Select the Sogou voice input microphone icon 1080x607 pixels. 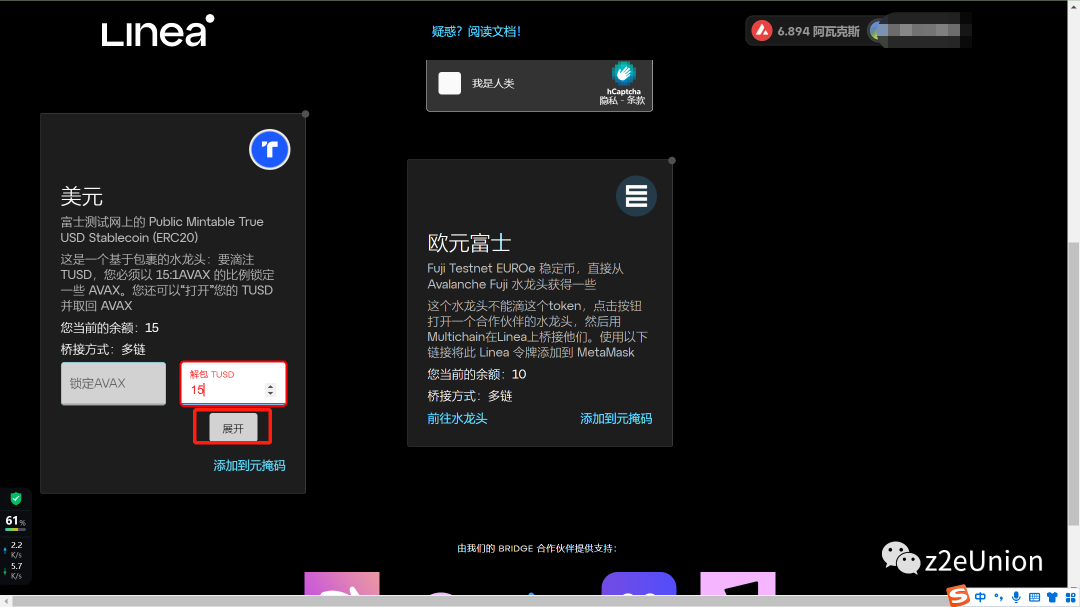(1016, 597)
